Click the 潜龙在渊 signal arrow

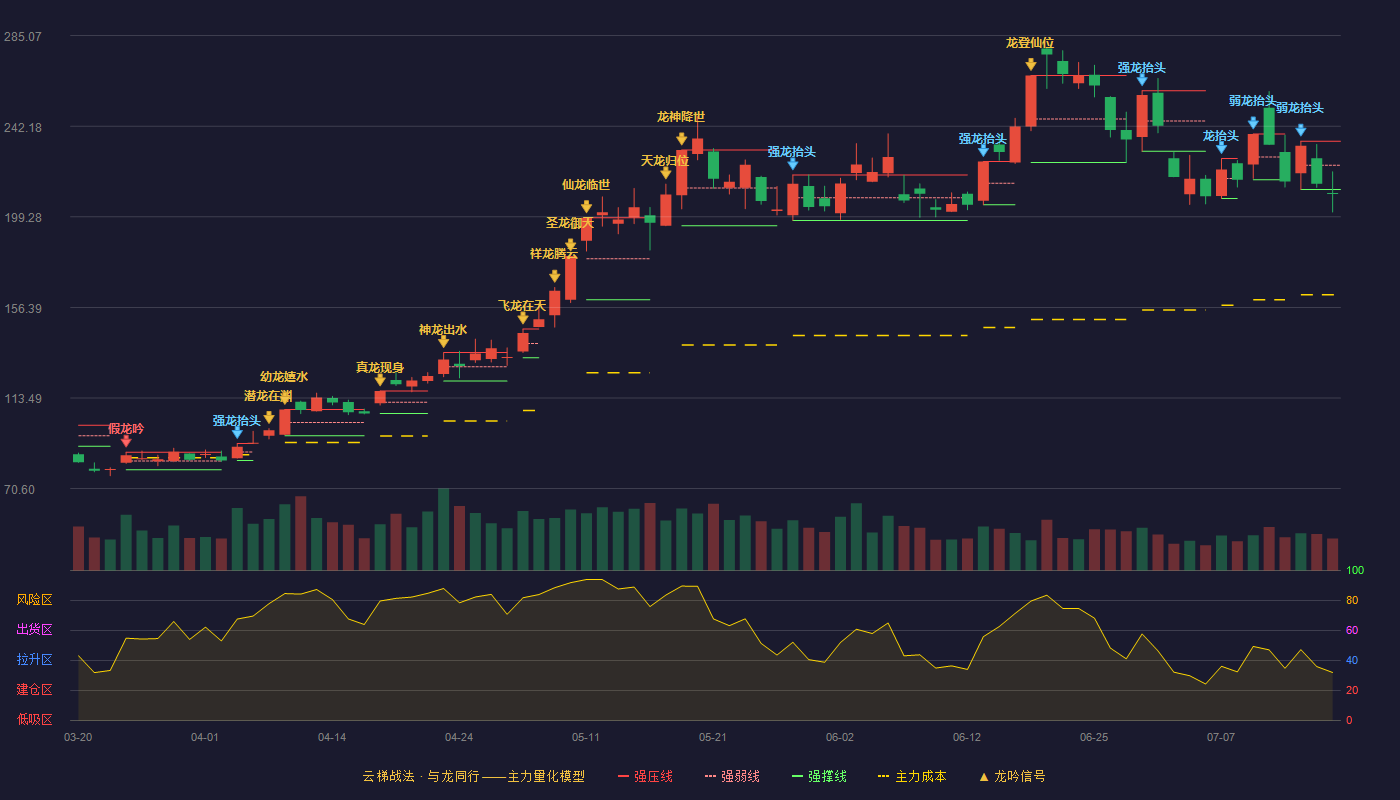coord(269,417)
